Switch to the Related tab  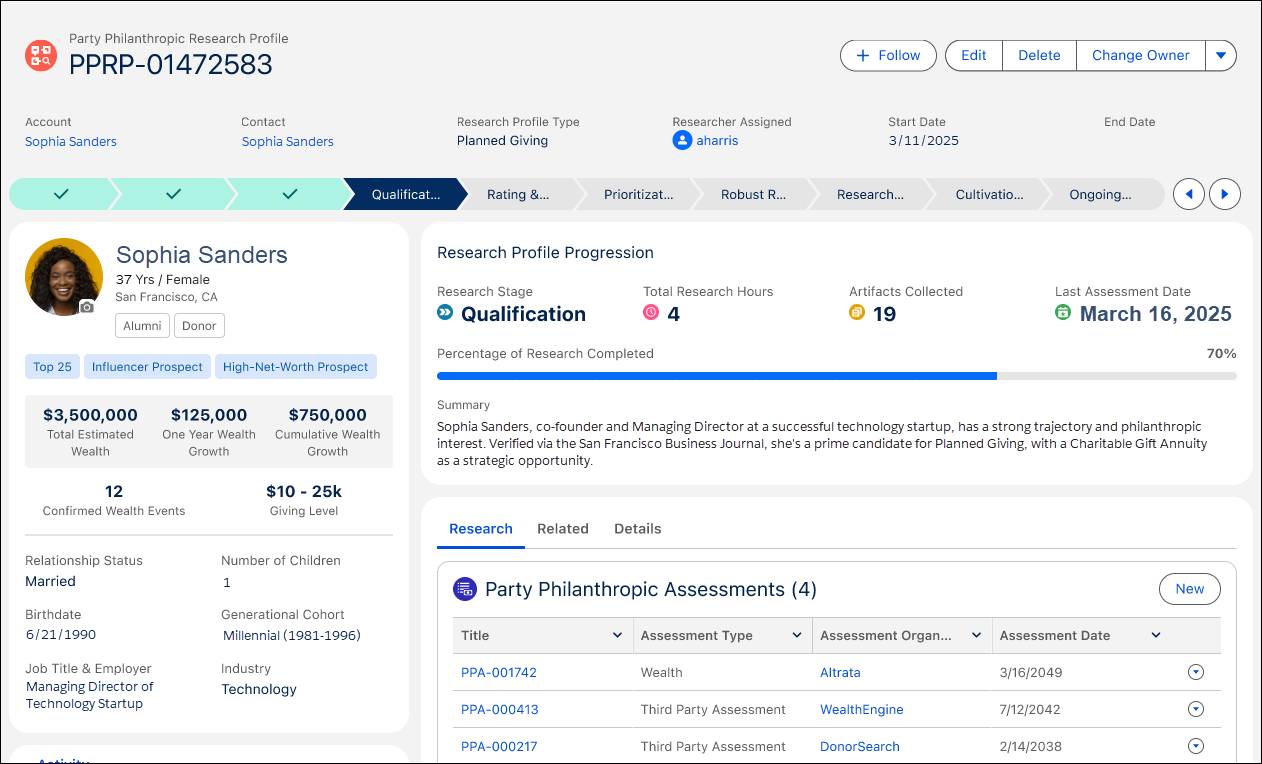562,528
